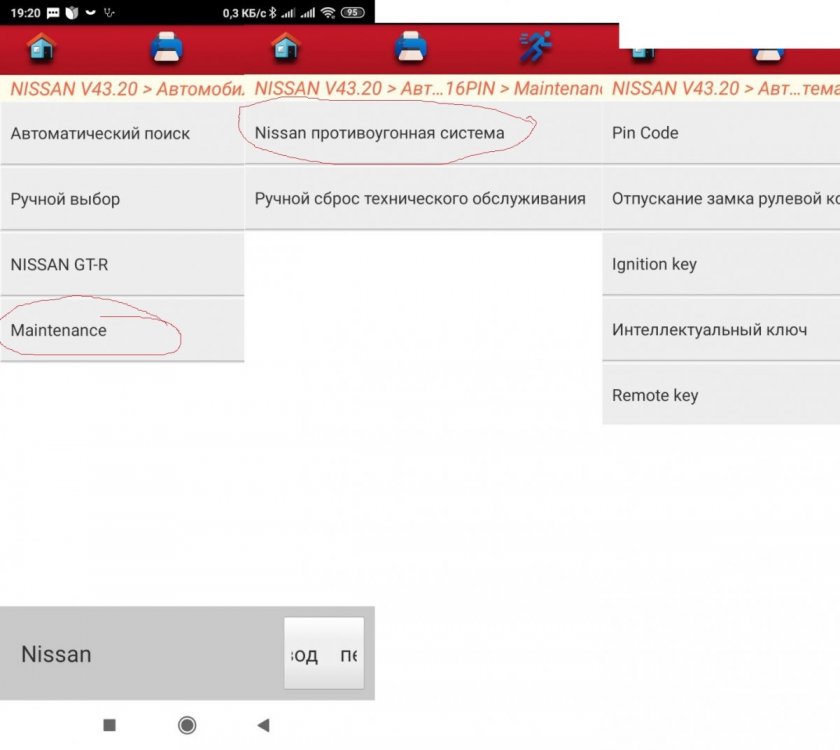Image resolution: width=840 pixels, height=750 pixels.
Task: Tap the printer icon in the middle panel
Action: point(410,47)
